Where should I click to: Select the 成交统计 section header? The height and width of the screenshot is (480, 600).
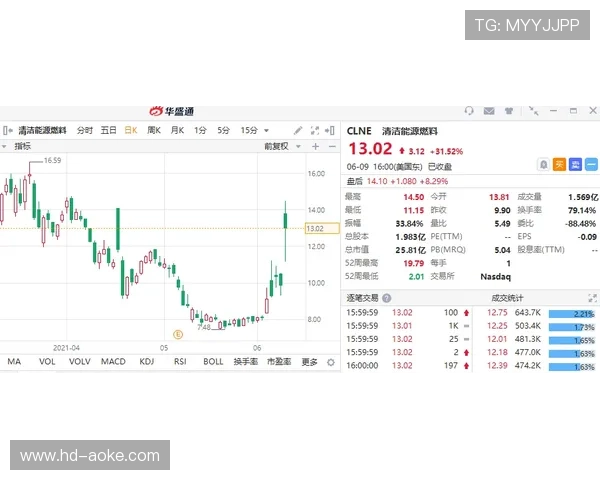[507, 298]
